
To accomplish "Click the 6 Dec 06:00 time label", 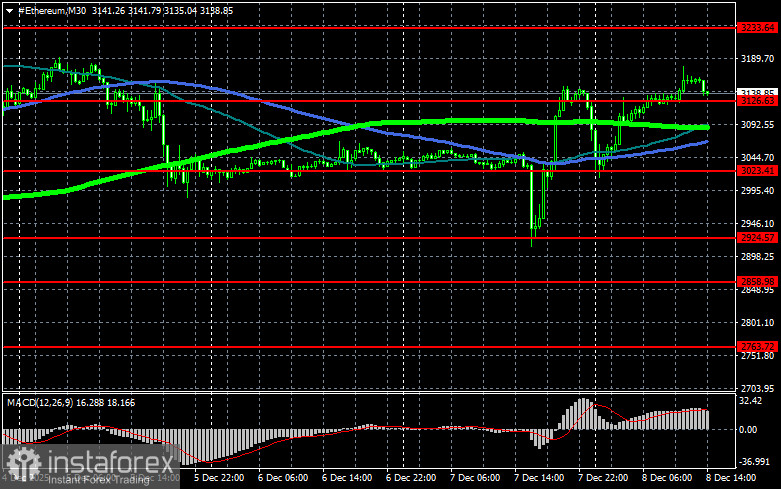I will click(x=283, y=478).
